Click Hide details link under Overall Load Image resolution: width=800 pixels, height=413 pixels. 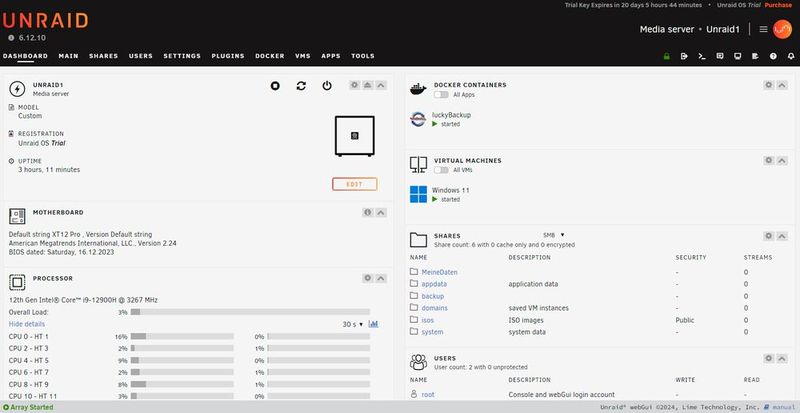[27, 324]
